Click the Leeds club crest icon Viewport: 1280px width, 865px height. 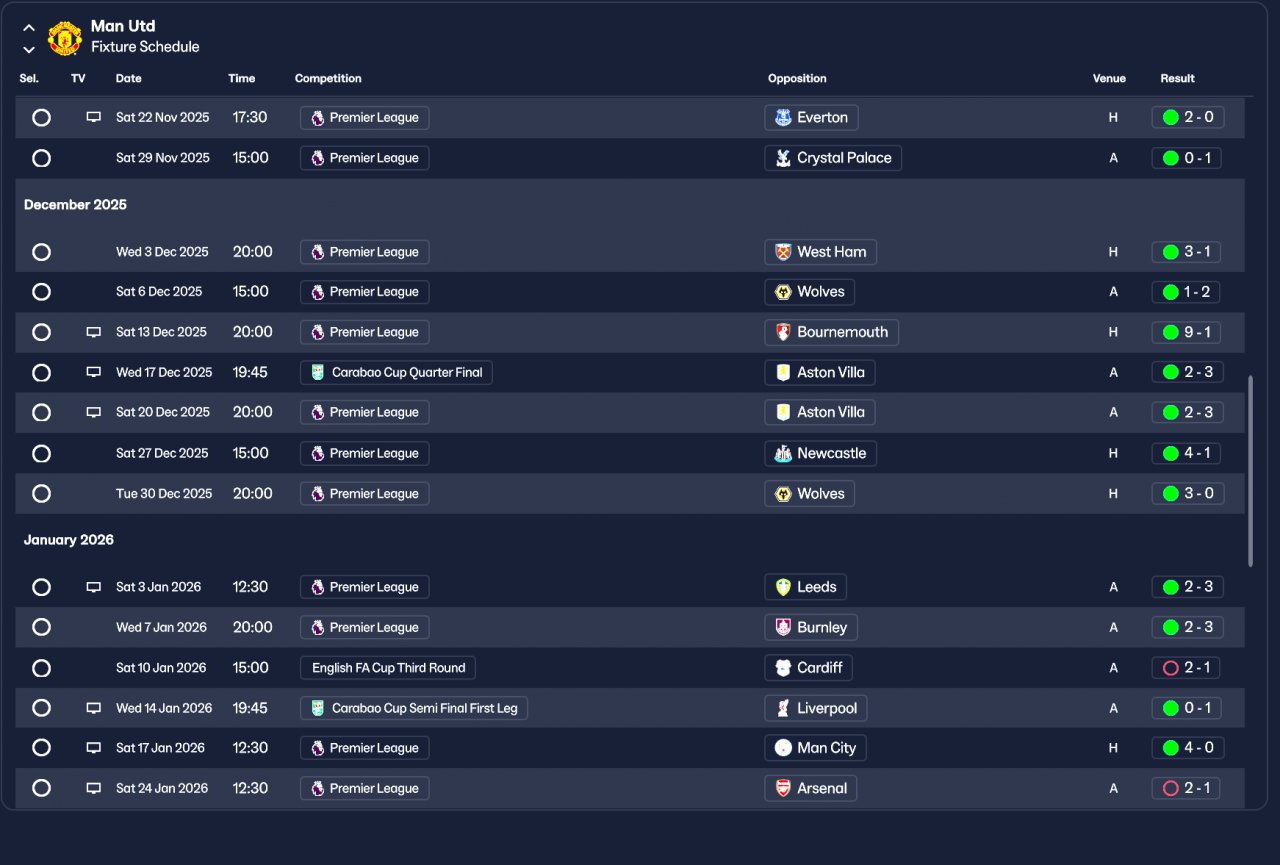click(783, 587)
